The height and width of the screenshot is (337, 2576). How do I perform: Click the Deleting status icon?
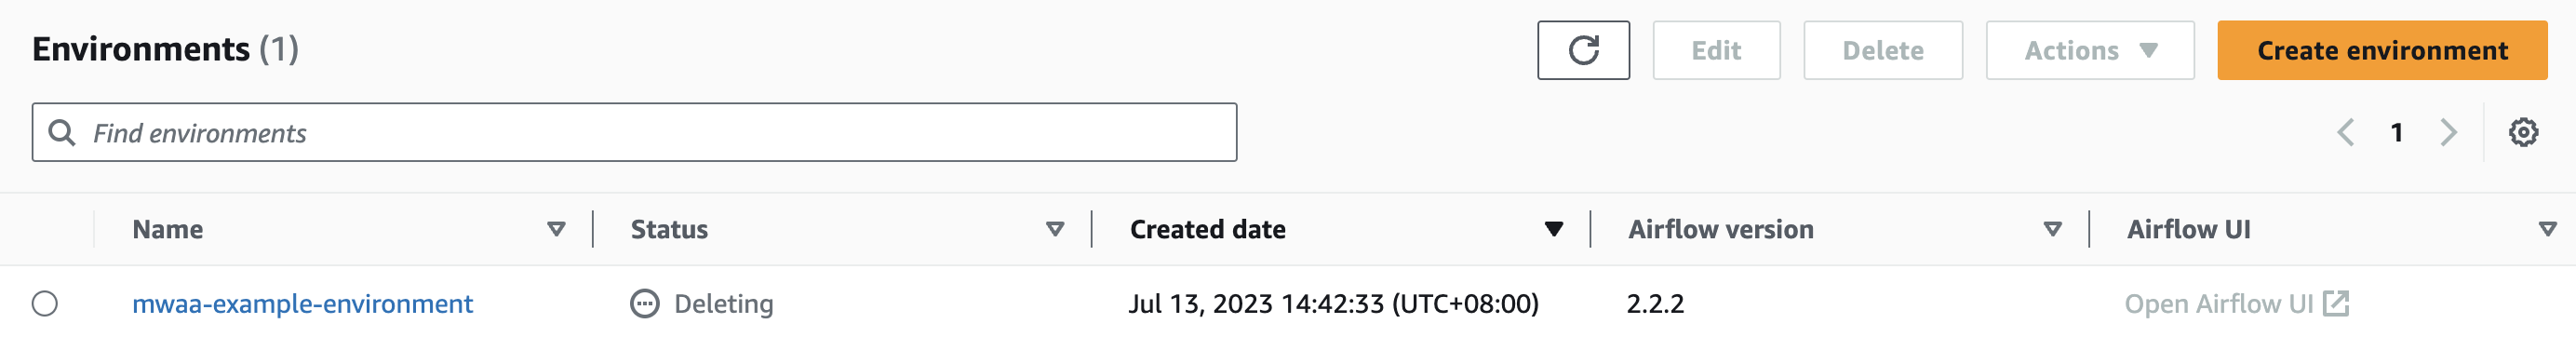tap(645, 303)
